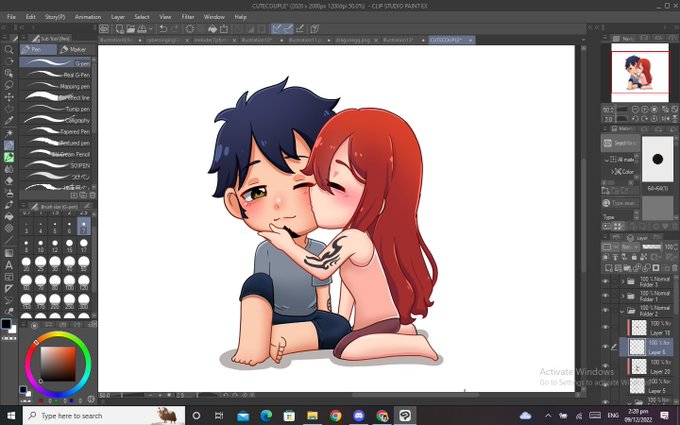Click the new raster layer icon
Image resolution: width=680 pixels, height=425 pixels.
609,268
